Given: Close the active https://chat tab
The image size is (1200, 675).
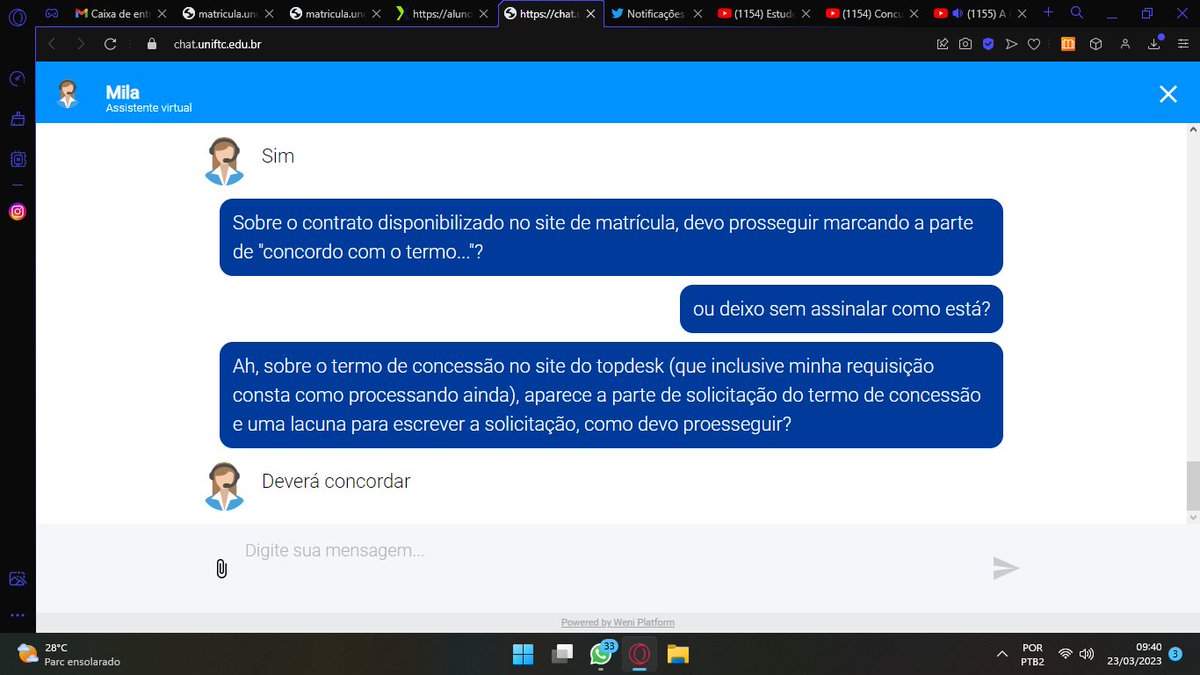Looking at the screenshot, I should [589, 14].
